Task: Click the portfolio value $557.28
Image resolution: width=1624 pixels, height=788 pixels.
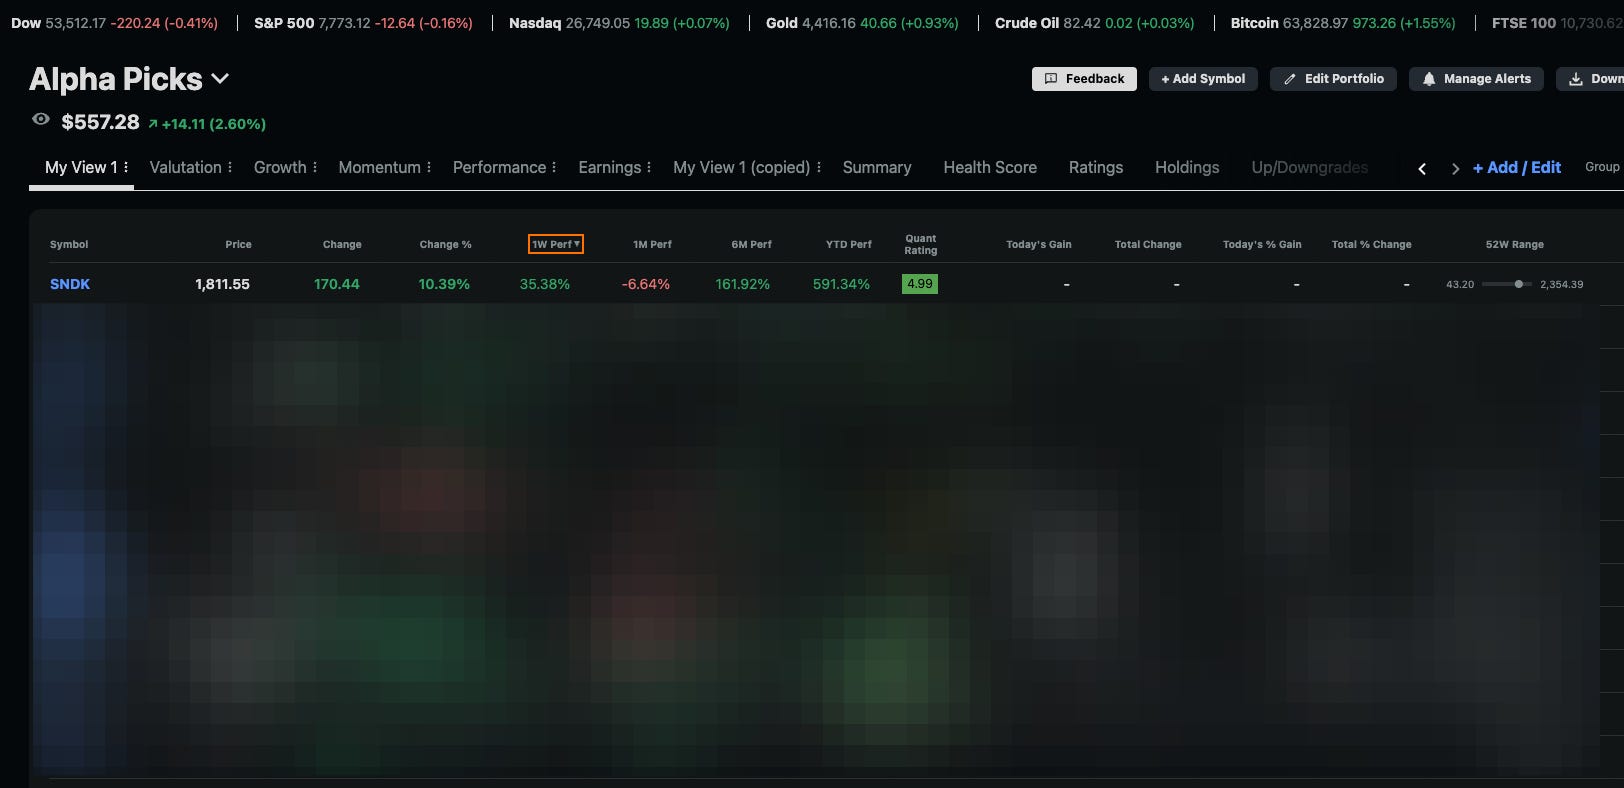Action: (100, 122)
